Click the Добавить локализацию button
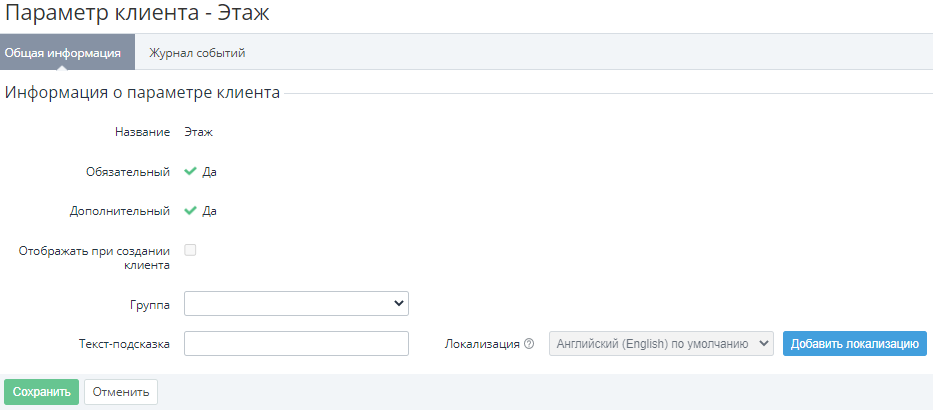933x411 pixels. pos(854,344)
